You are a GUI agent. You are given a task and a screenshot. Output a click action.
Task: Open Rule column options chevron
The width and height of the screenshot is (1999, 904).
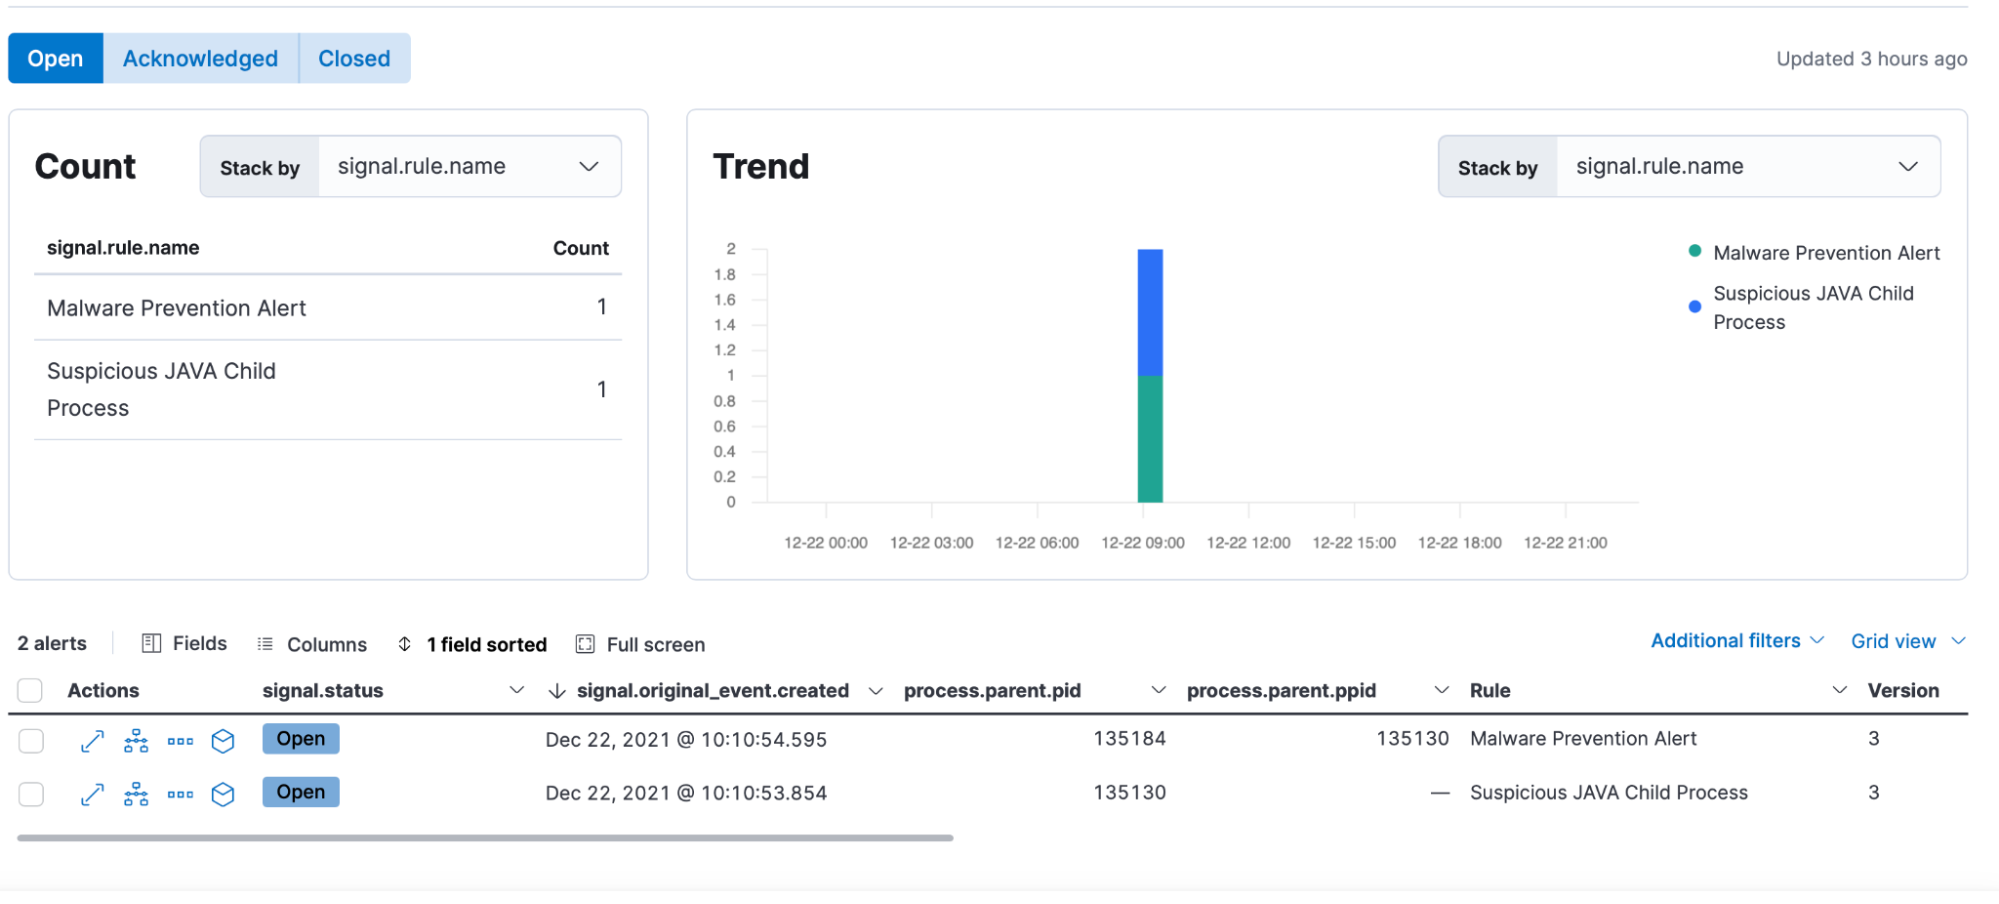1839,690
